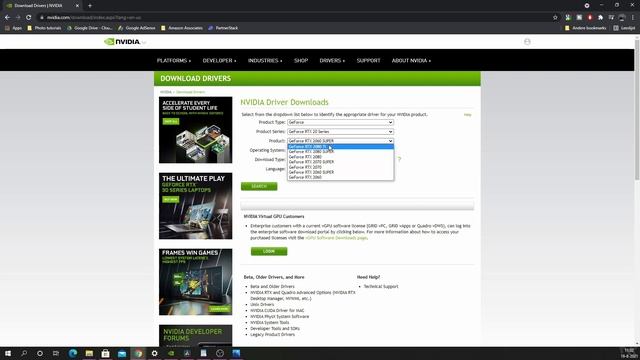
Task: Choose GeForce RTX 2080 from the list
Action: [340, 157]
